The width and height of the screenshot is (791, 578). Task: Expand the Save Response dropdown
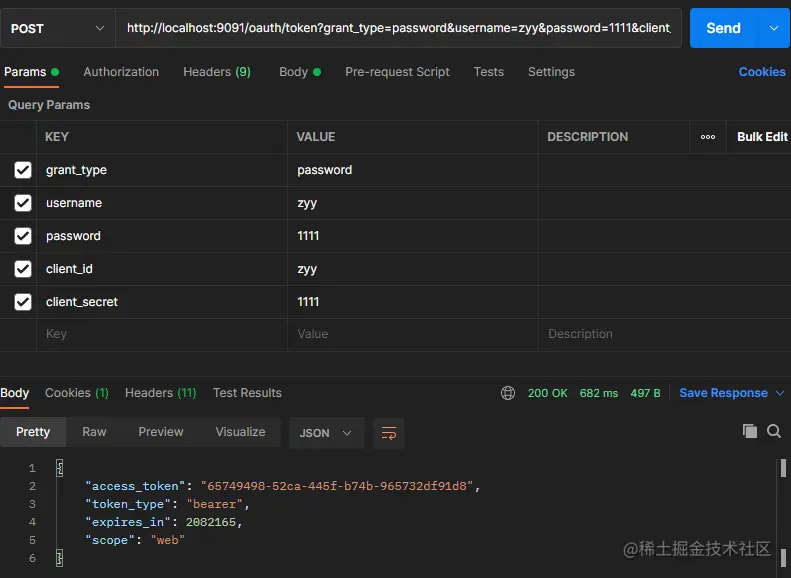click(x=780, y=393)
